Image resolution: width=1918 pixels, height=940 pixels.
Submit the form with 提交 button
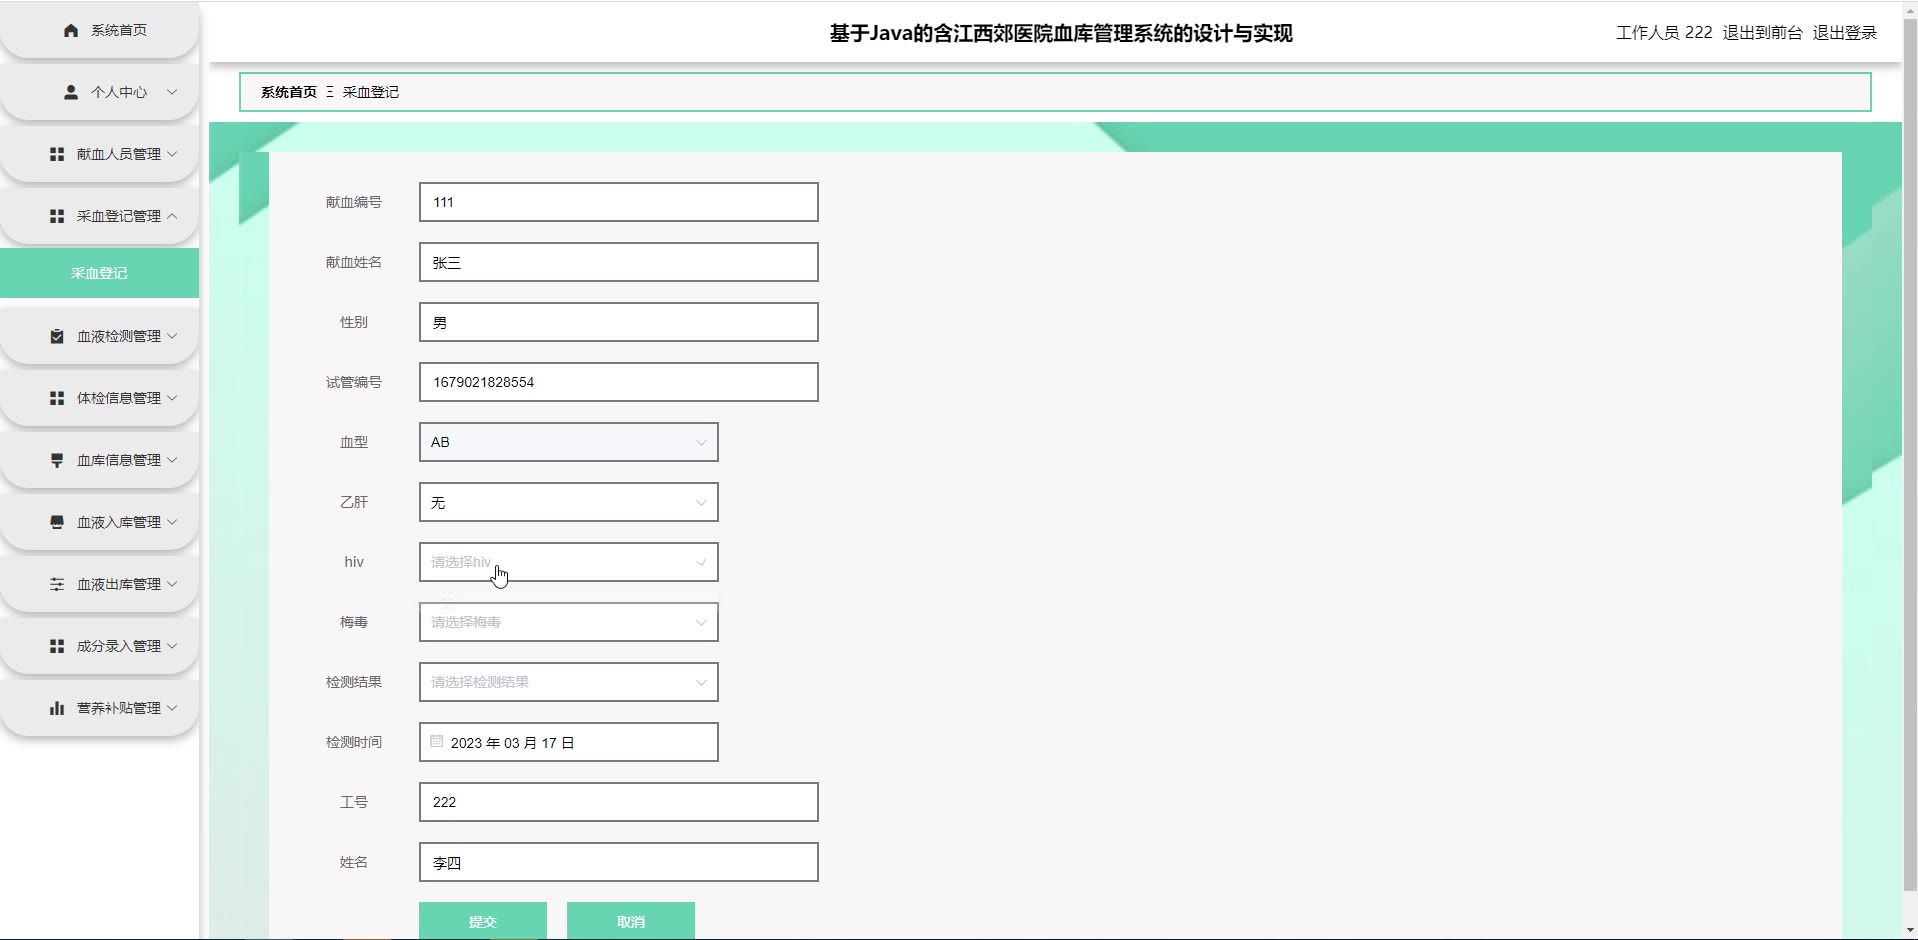point(483,921)
